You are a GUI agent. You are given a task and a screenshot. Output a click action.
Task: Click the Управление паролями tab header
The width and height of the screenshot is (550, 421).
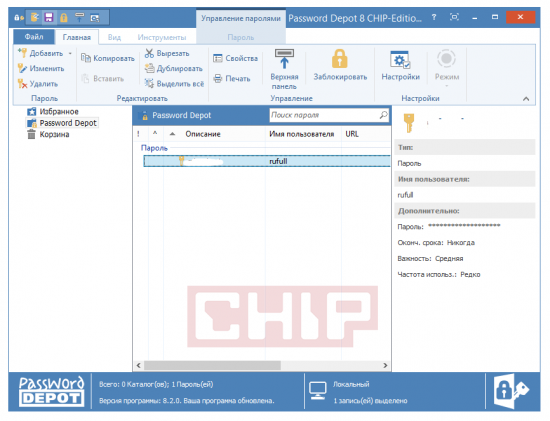click(x=241, y=18)
